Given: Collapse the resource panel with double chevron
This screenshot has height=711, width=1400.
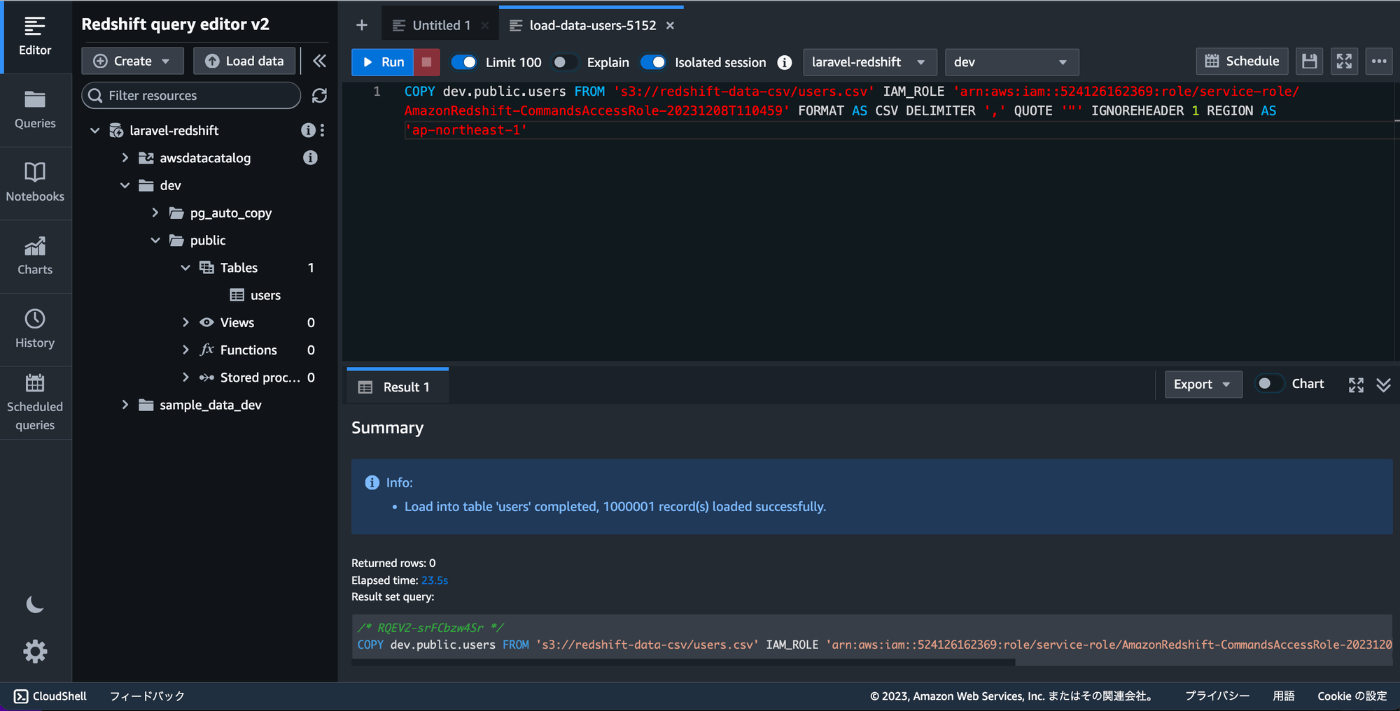Looking at the screenshot, I should (x=319, y=61).
